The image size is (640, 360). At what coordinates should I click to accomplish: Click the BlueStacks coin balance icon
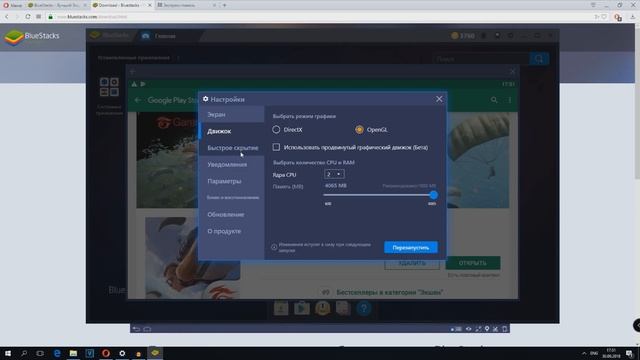coord(454,36)
